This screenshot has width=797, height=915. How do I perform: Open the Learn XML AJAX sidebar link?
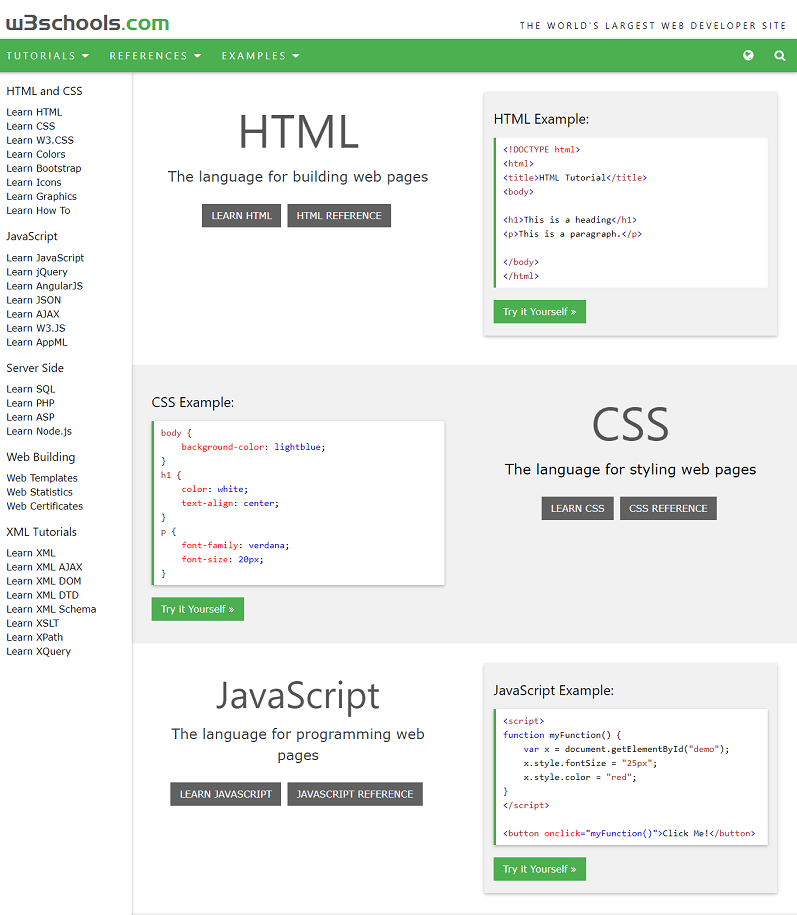(x=44, y=567)
